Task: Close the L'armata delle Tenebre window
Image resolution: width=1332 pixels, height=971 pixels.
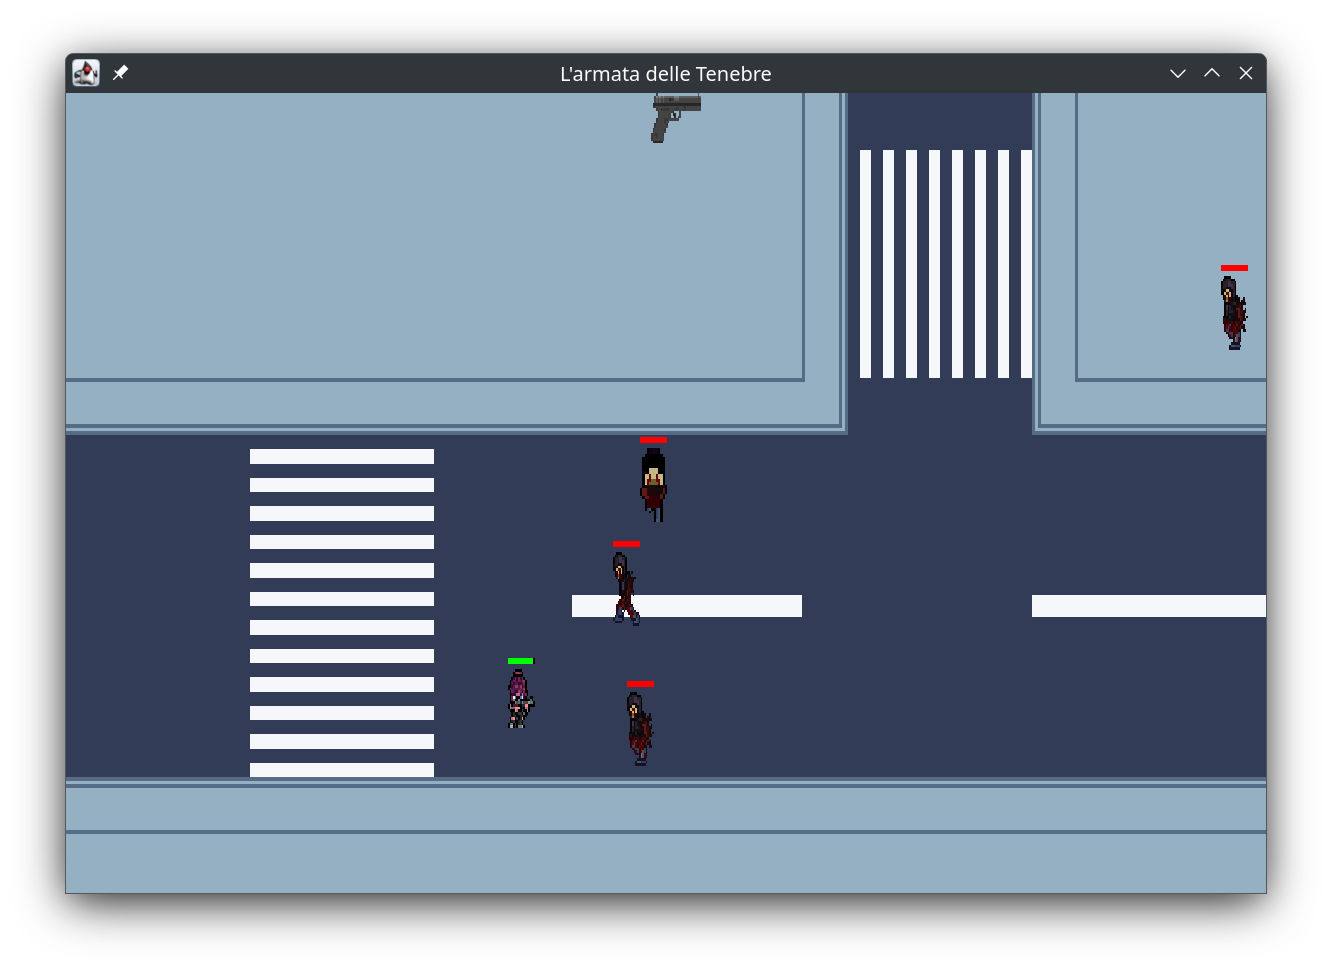Action: click(x=1246, y=73)
